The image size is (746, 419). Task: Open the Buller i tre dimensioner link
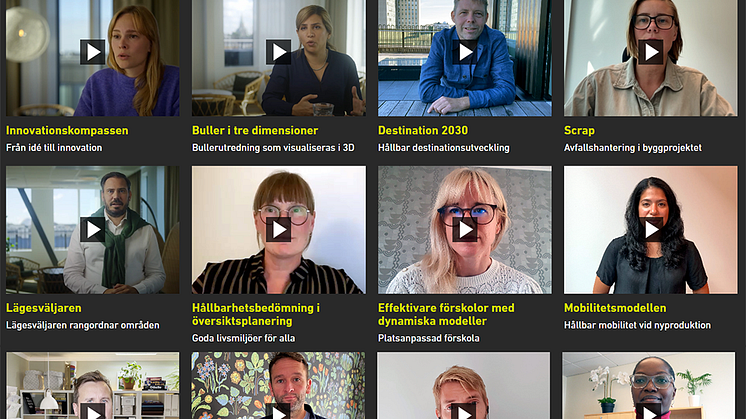pos(255,130)
